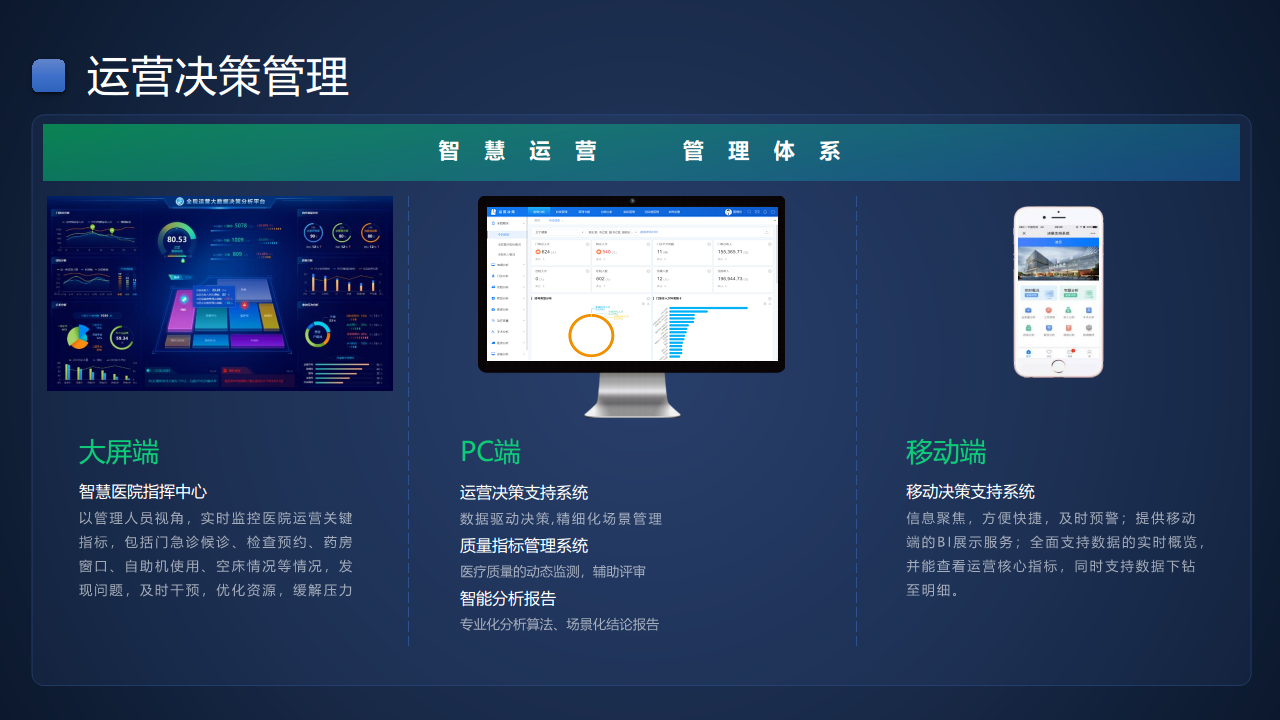
Task: Tap the three-dot more icon on the phone screen
Action: pyautogui.click(x=1093, y=233)
